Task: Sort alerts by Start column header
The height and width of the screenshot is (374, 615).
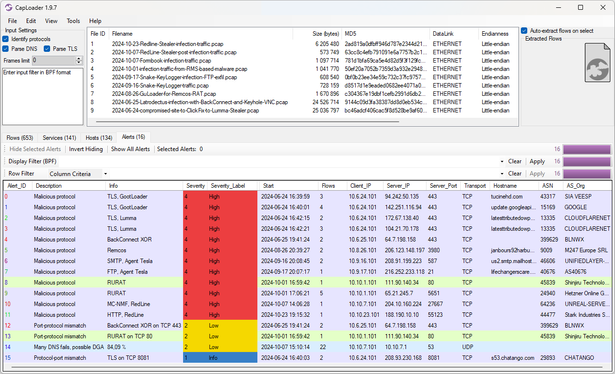Action: tap(289, 186)
